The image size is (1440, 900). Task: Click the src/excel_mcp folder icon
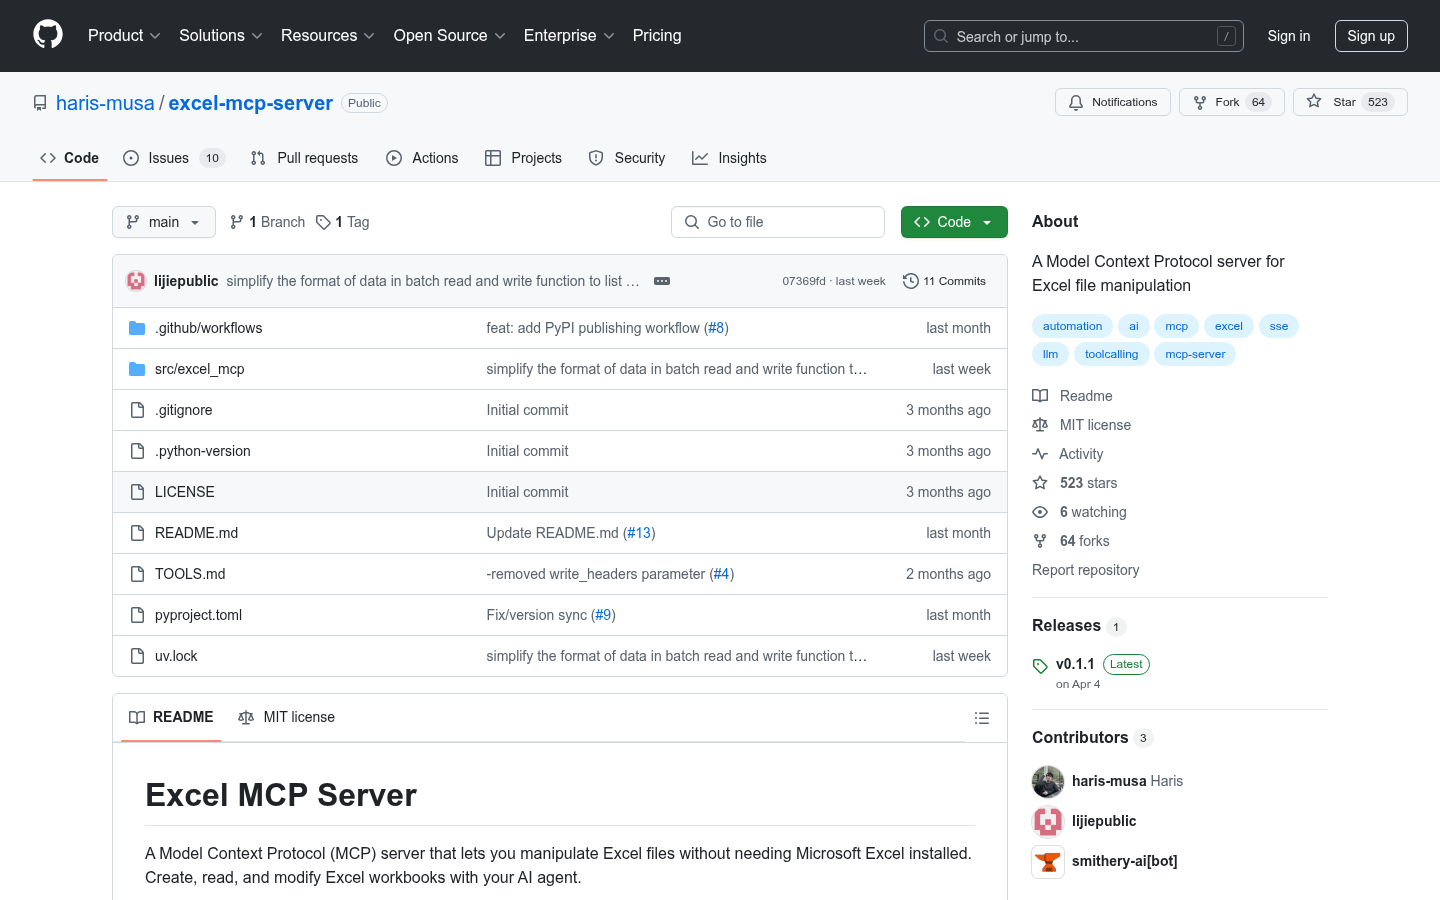pyautogui.click(x=137, y=369)
